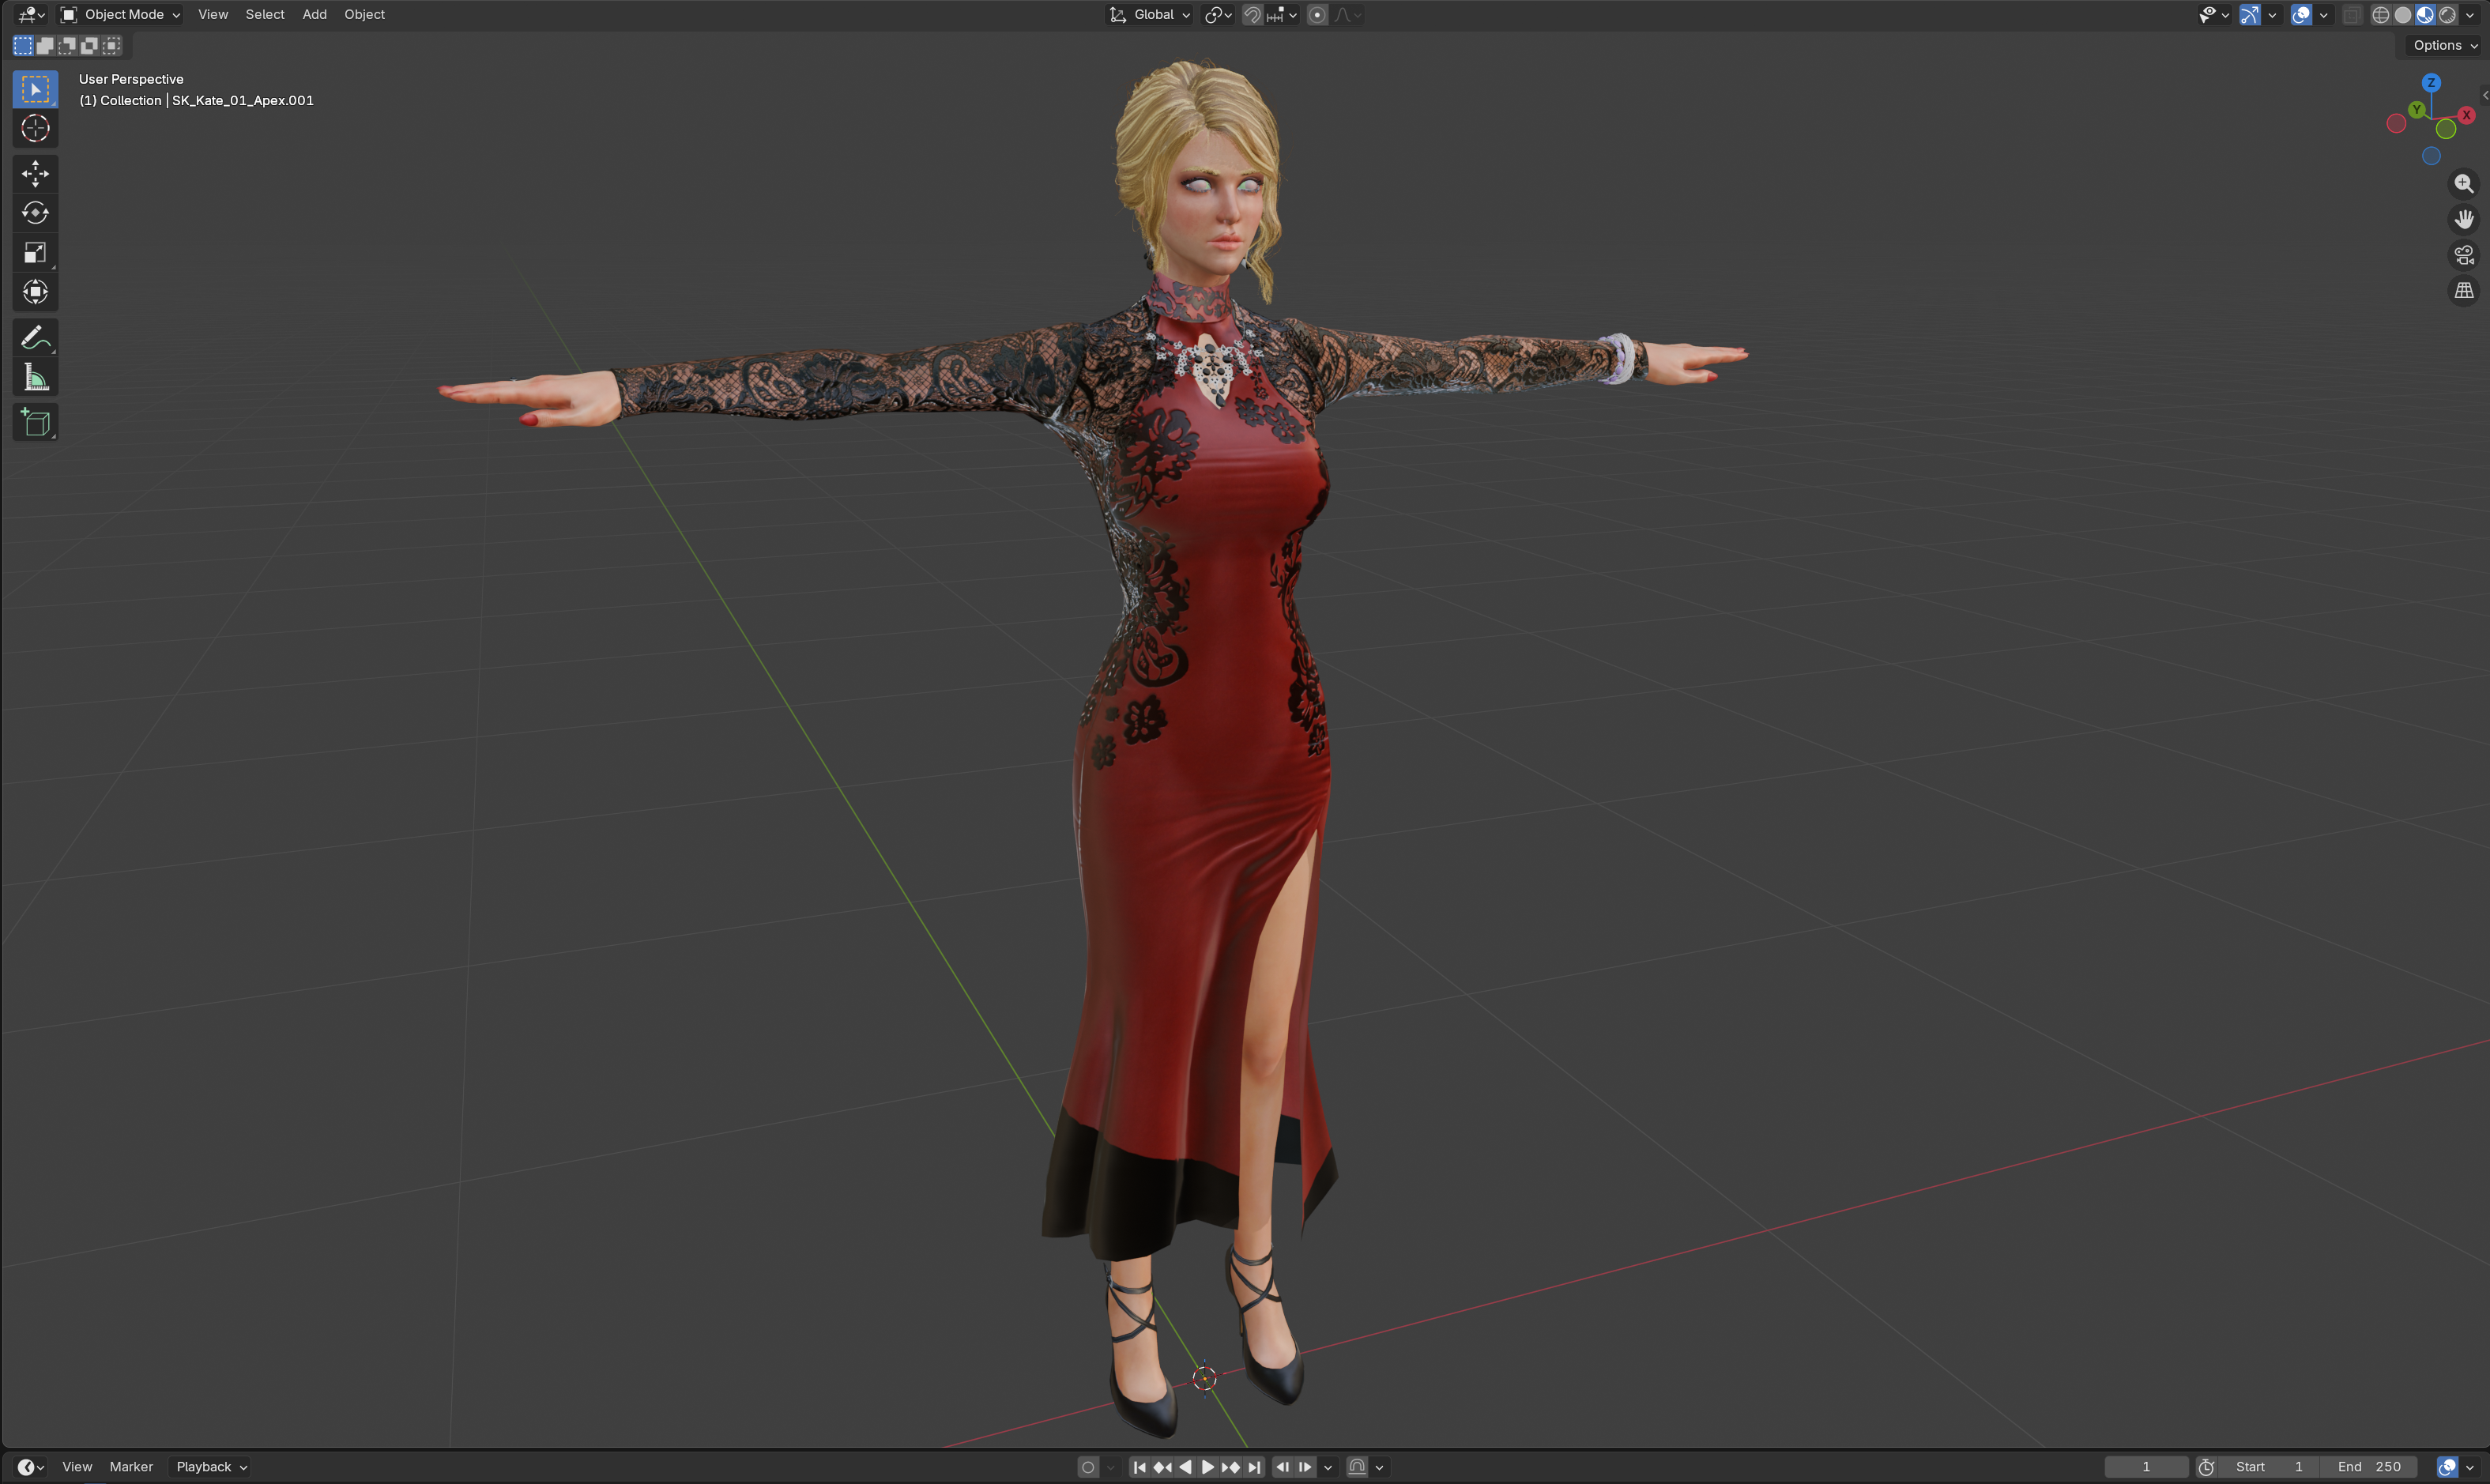
Task: Click the current frame number field
Action: pos(2146,1467)
